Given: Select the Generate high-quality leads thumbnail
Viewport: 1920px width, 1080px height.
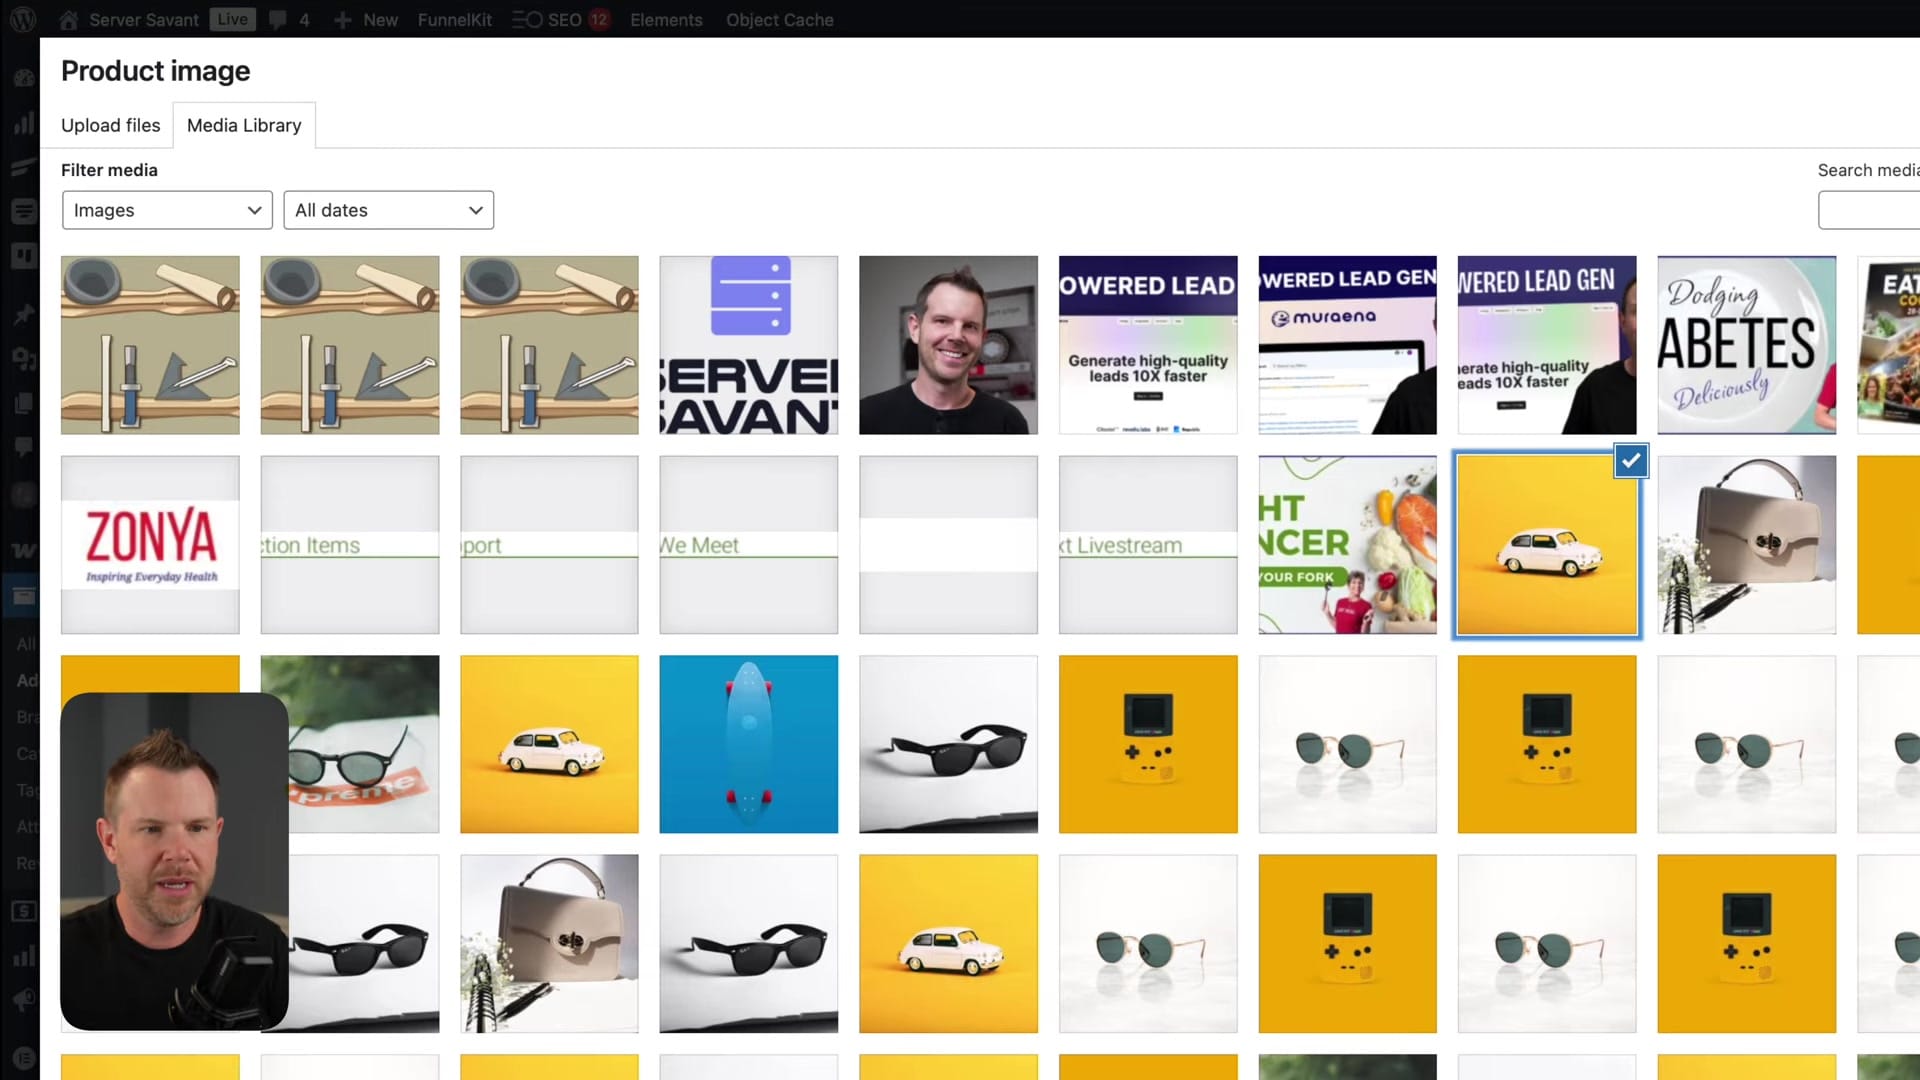Looking at the screenshot, I should tap(1148, 345).
